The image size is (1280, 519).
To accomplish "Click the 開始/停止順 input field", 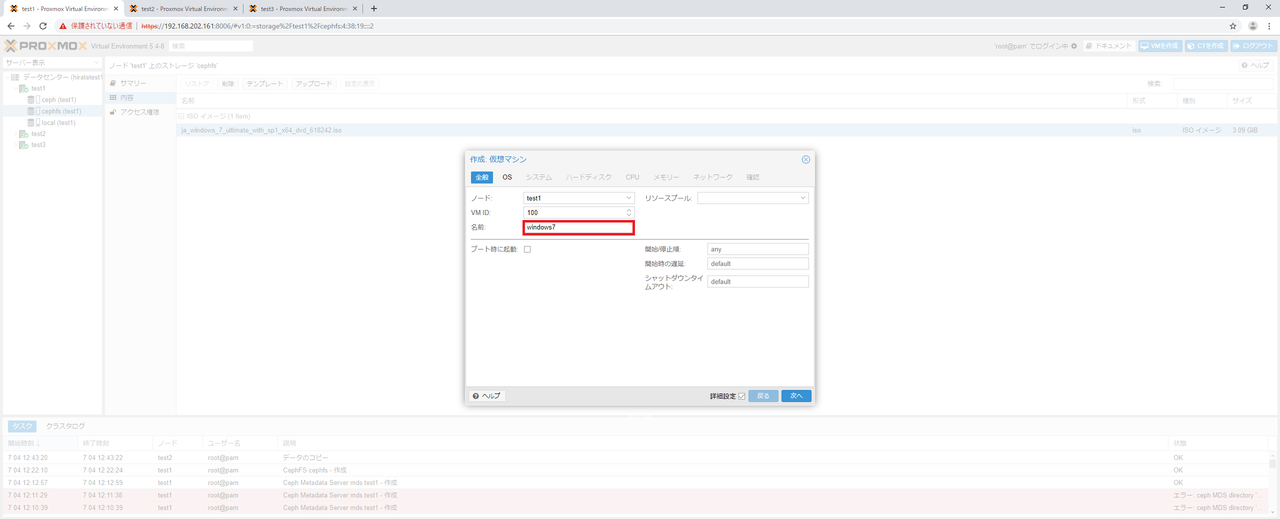I will pyautogui.click(x=757, y=248).
